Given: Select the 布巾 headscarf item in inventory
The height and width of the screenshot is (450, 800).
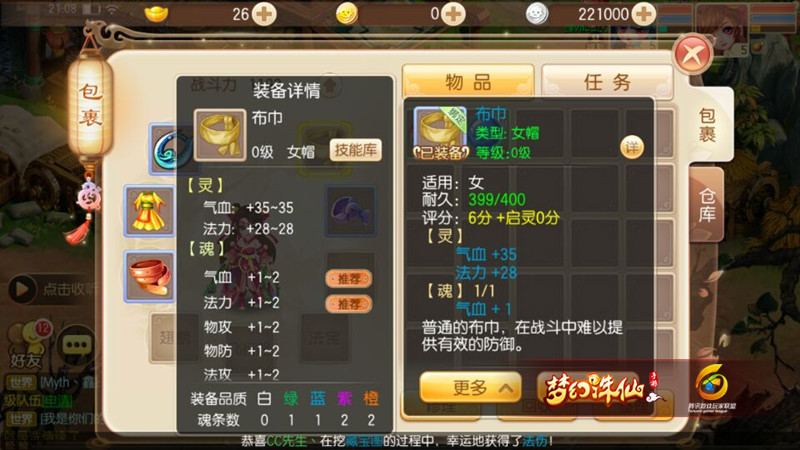Looking at the screenshot, I should click(441, 133).
